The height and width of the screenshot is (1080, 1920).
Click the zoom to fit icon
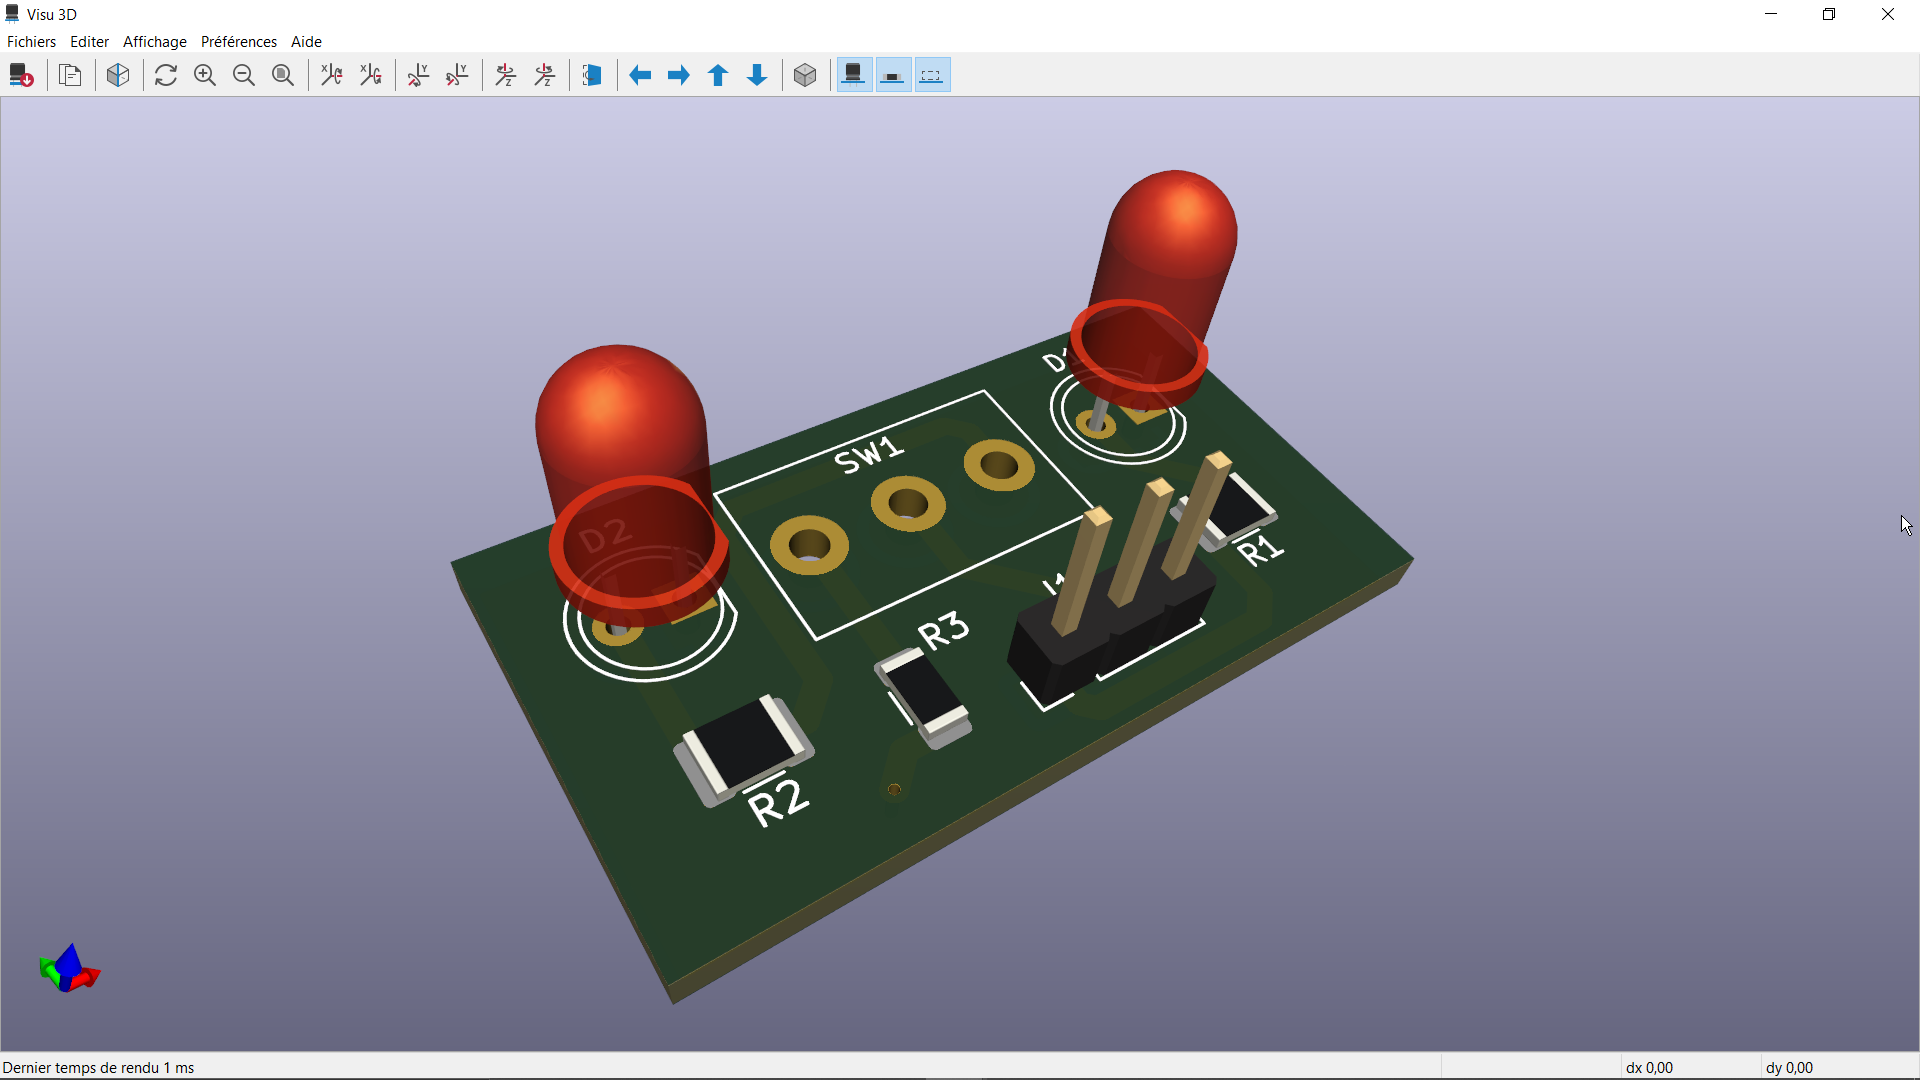(x=283, y=75)
